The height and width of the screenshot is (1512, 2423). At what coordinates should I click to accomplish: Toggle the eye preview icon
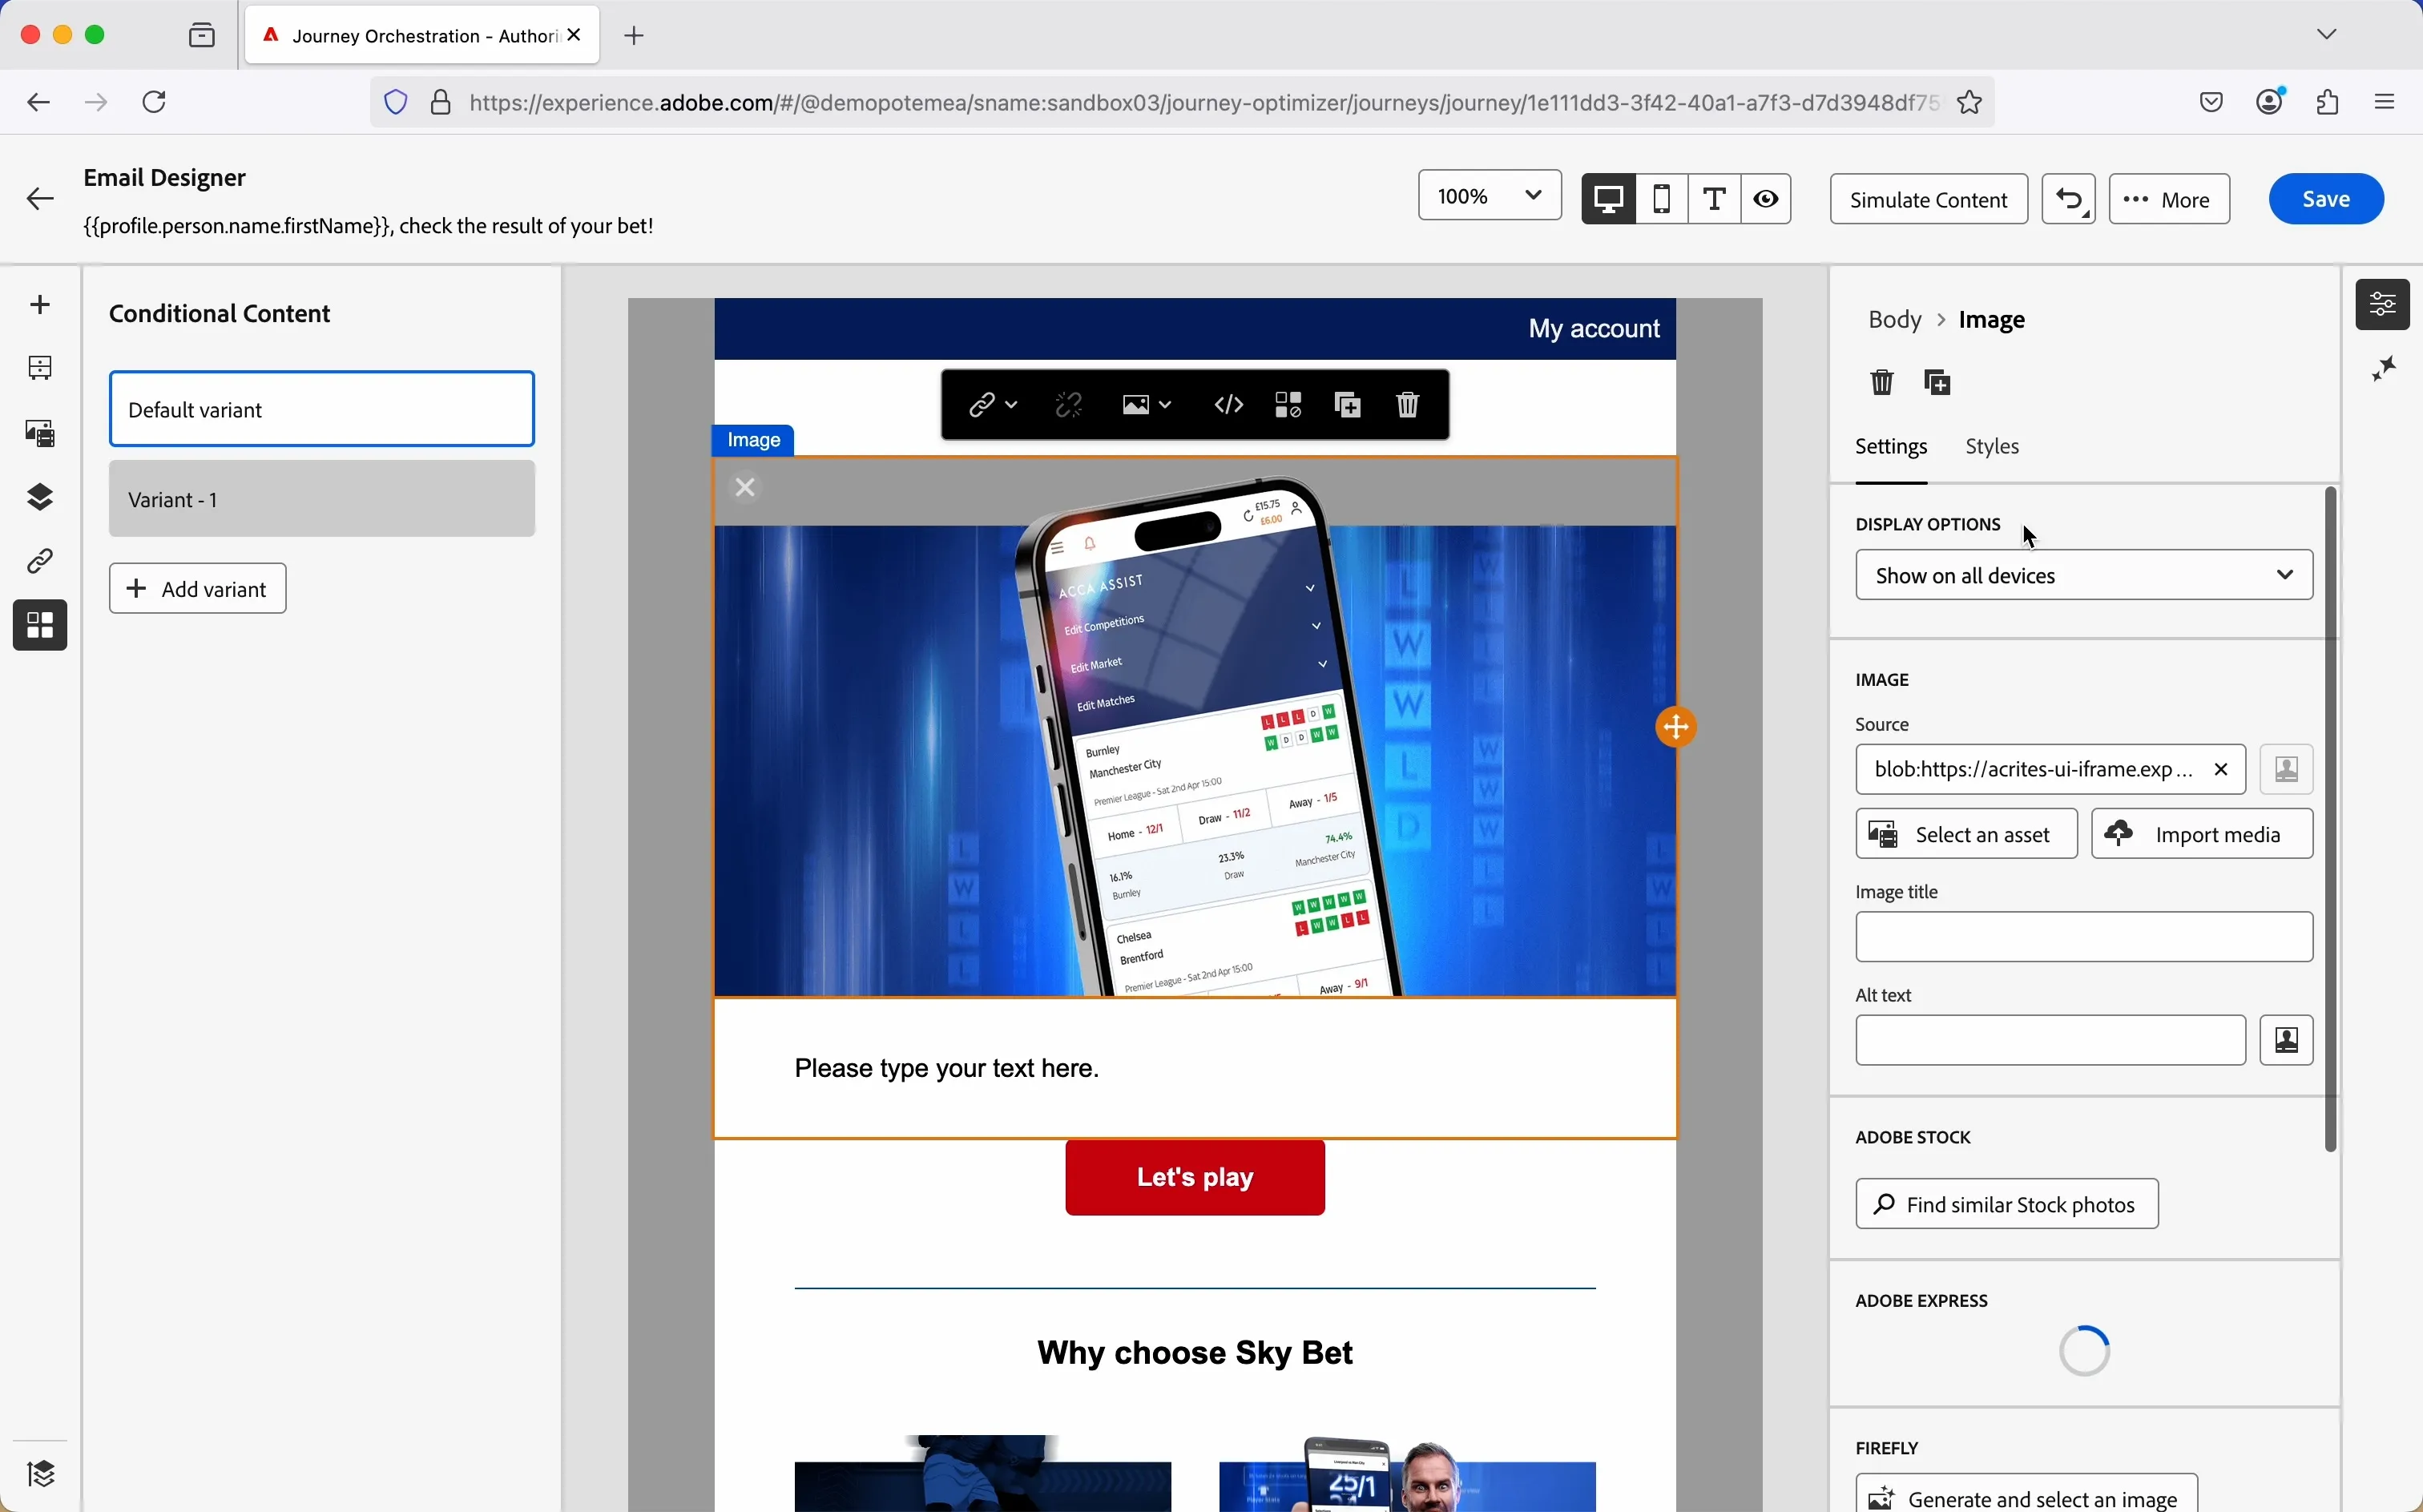pos(1767,198)
